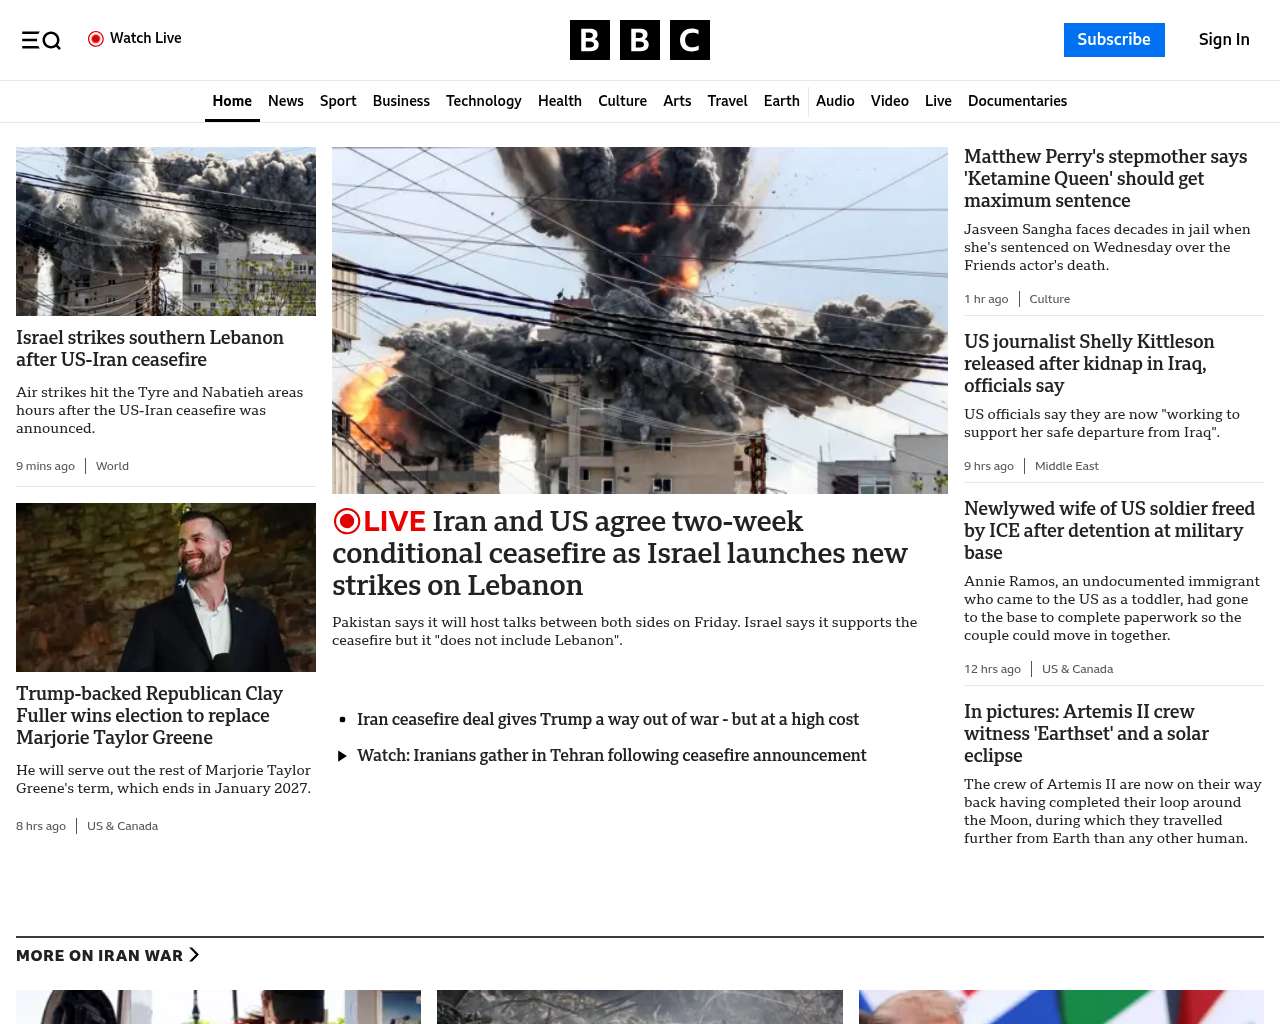The image size is (1280, 1024).
Task: Open Matthew Perry's stepmother article
Action: pyautogui.click(x=1105, y=178)
